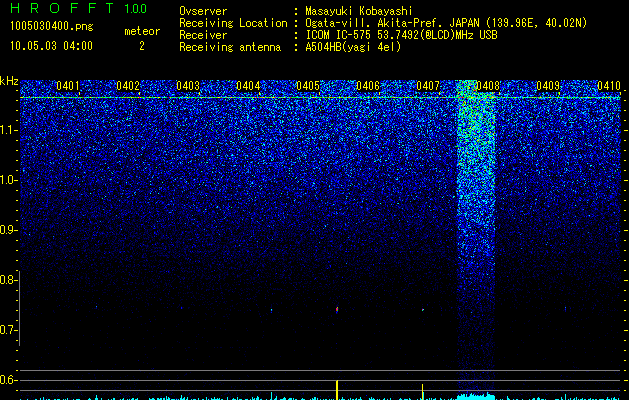Click the filename 1005030400.png
Image resolution: width=629 pixels, height=400 pixels.
tap(52, 27)
